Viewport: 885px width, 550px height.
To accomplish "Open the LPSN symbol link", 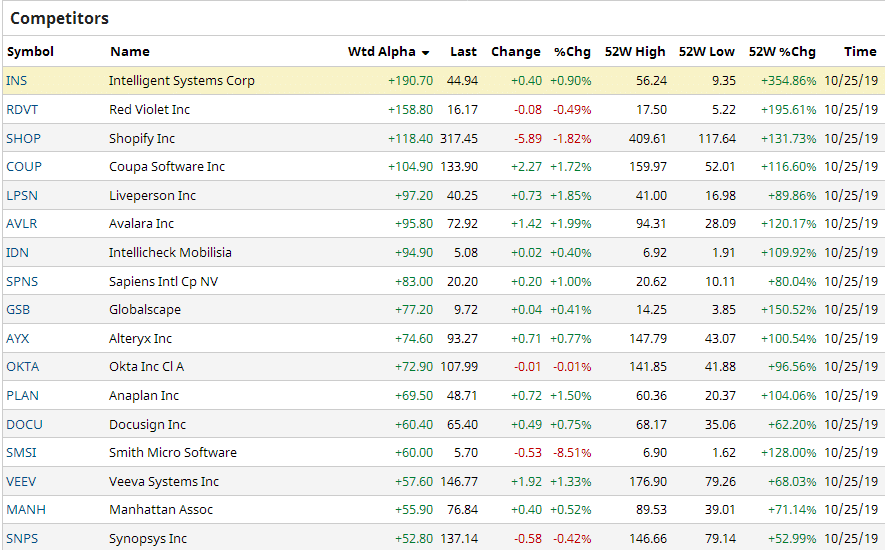I will [22, 196].
